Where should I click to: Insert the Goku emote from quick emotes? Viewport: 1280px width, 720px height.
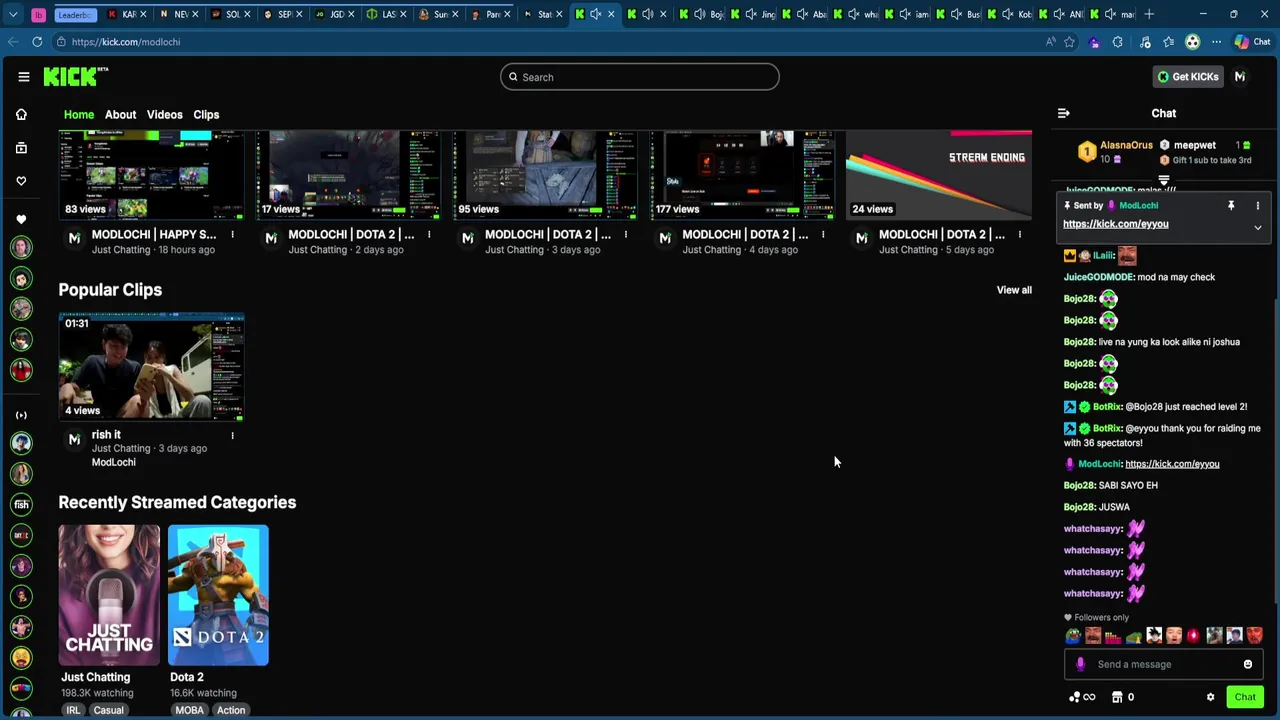coord(1153,635)
